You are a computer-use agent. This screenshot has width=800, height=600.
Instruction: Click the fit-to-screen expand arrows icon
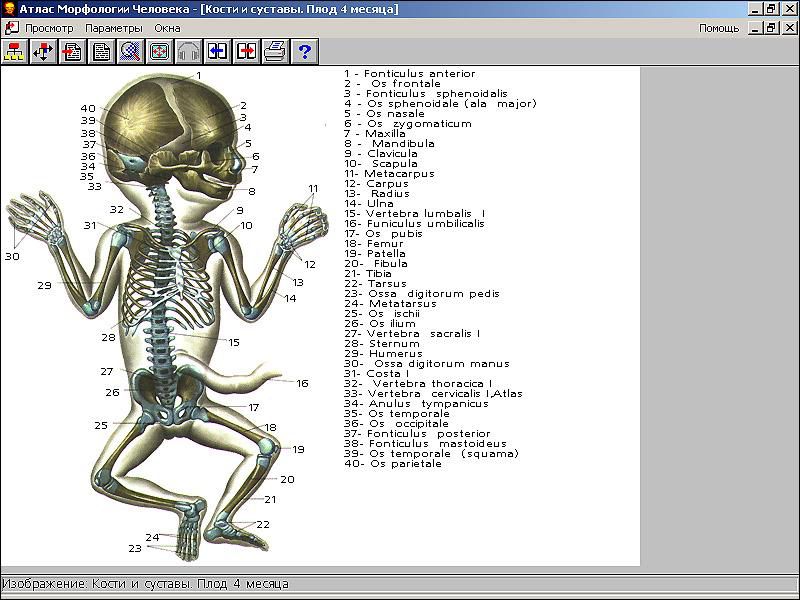click(x=159, y=51)
